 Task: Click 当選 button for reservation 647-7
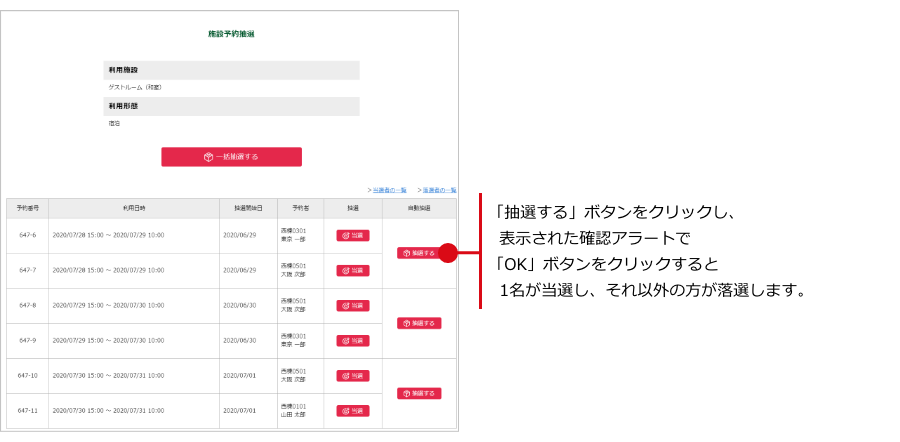coord(353,271)
